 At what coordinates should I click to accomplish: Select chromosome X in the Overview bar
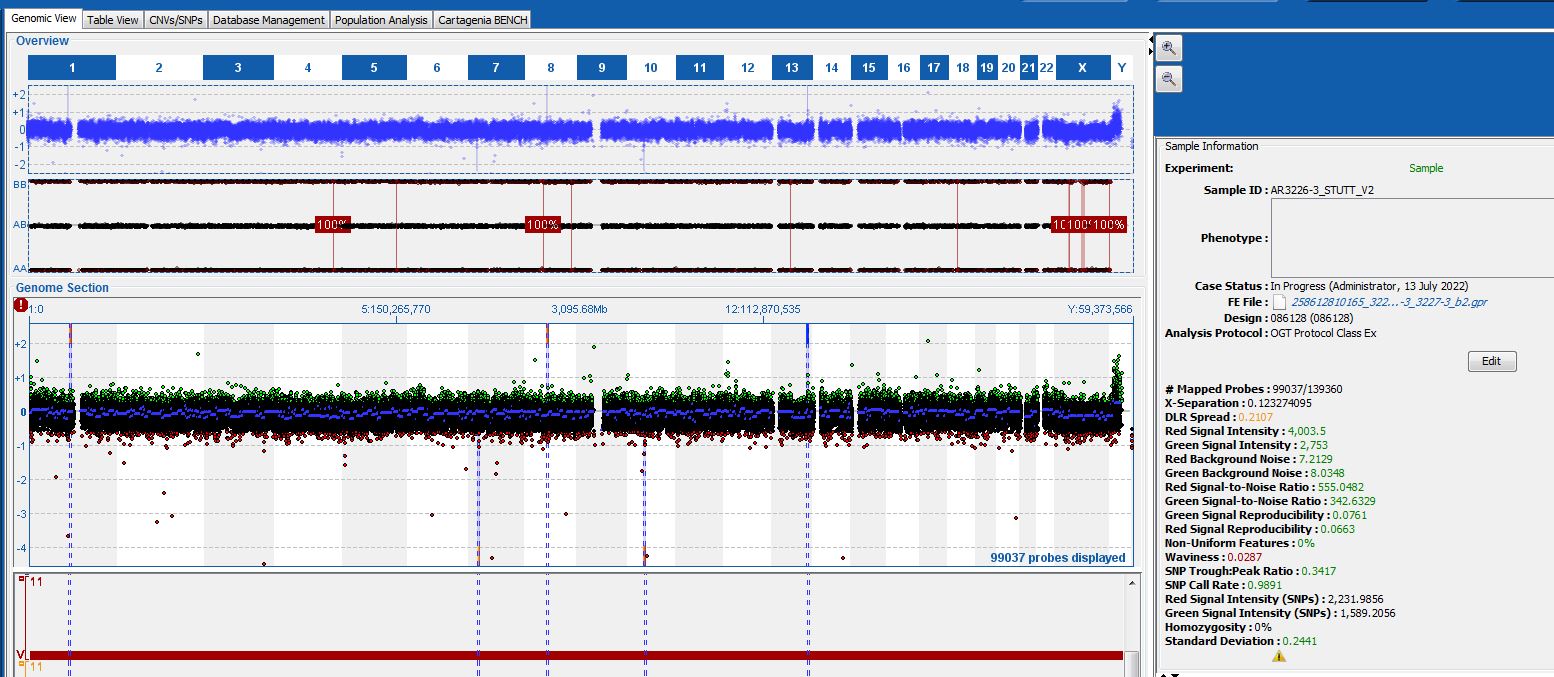pyautogui.click(x=1082, y=68)
